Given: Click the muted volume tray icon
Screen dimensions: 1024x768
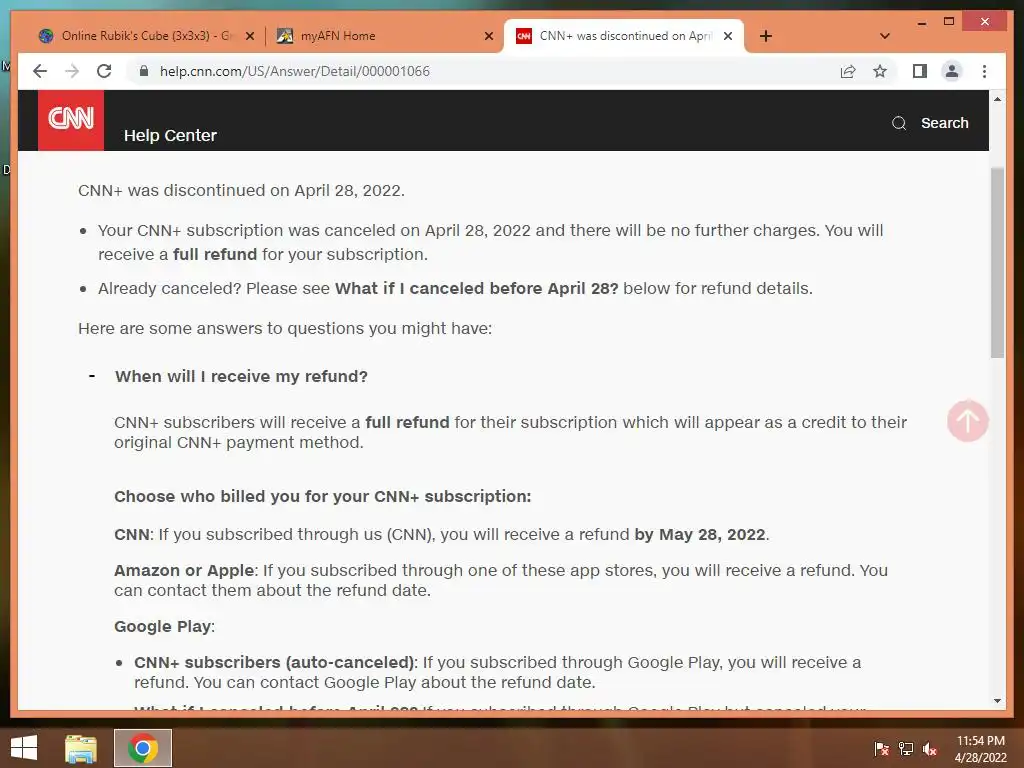Looking at the screenshot, I should pyautogui.click(x=930, y=748).
